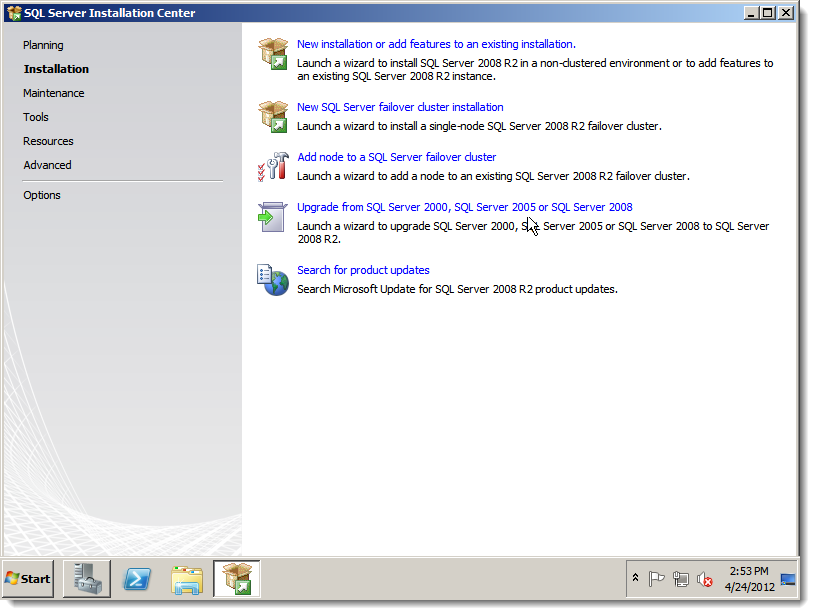Open the Start menu

click(28, 579)
